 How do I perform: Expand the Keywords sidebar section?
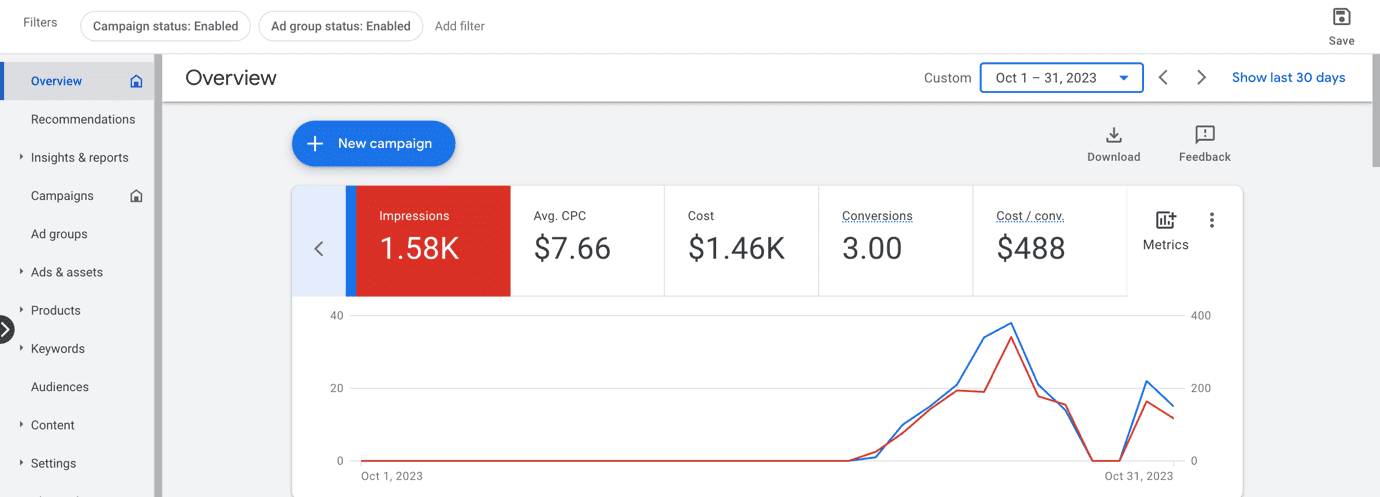(x=57, y=349)
